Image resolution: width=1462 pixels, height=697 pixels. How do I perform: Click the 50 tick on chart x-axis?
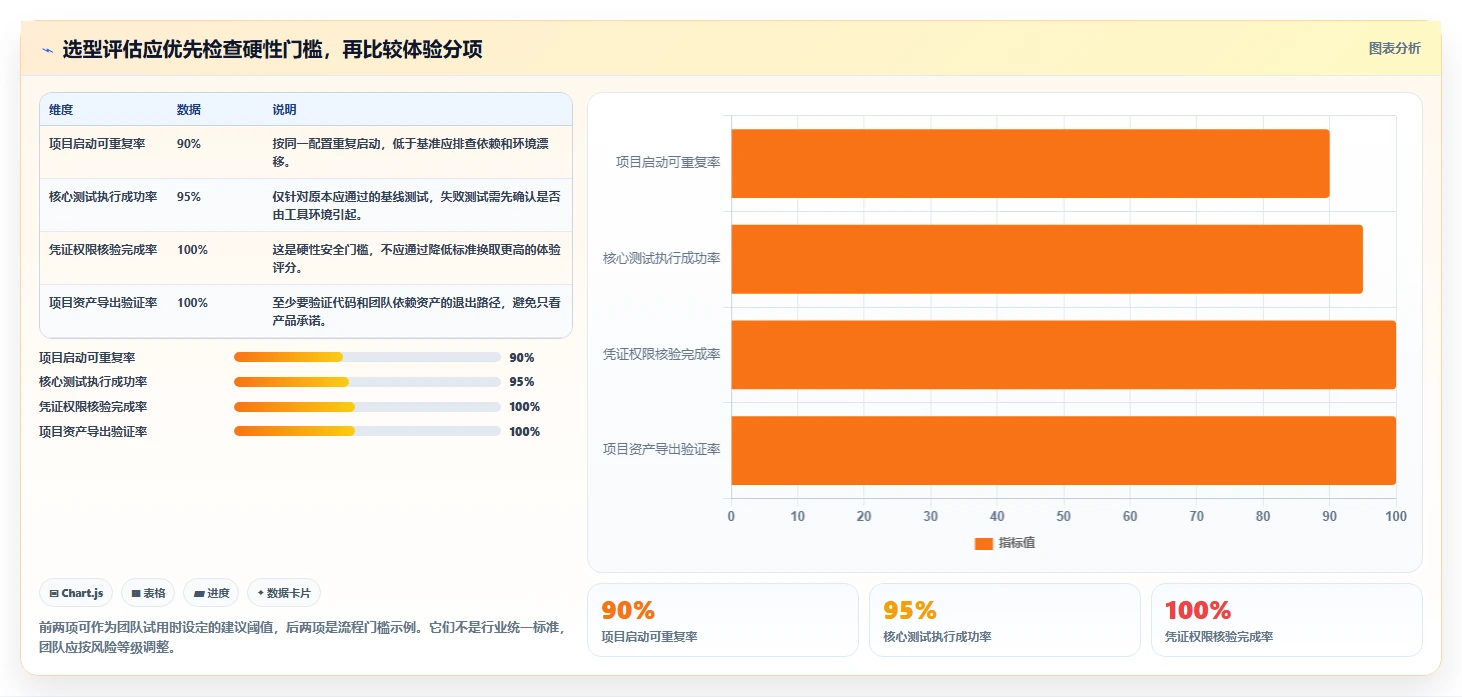point(1063,517)
